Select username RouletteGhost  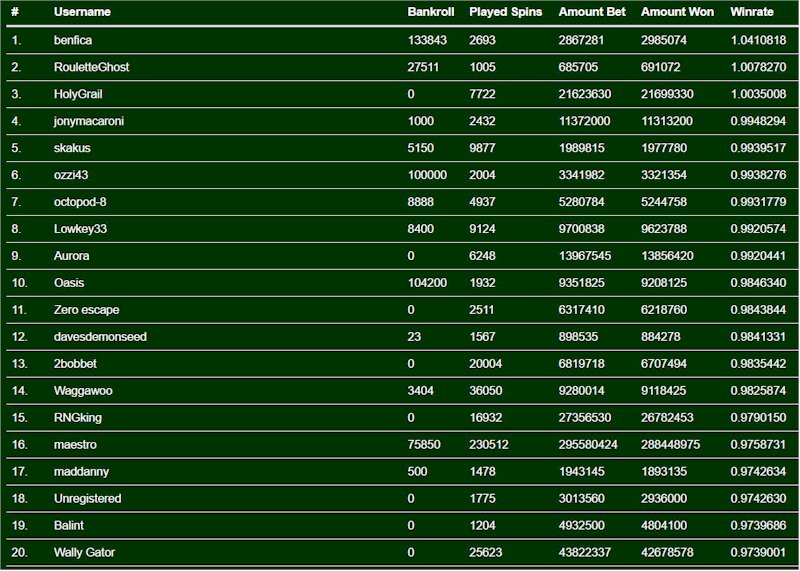pyautogui.click(x=91, y=67)
